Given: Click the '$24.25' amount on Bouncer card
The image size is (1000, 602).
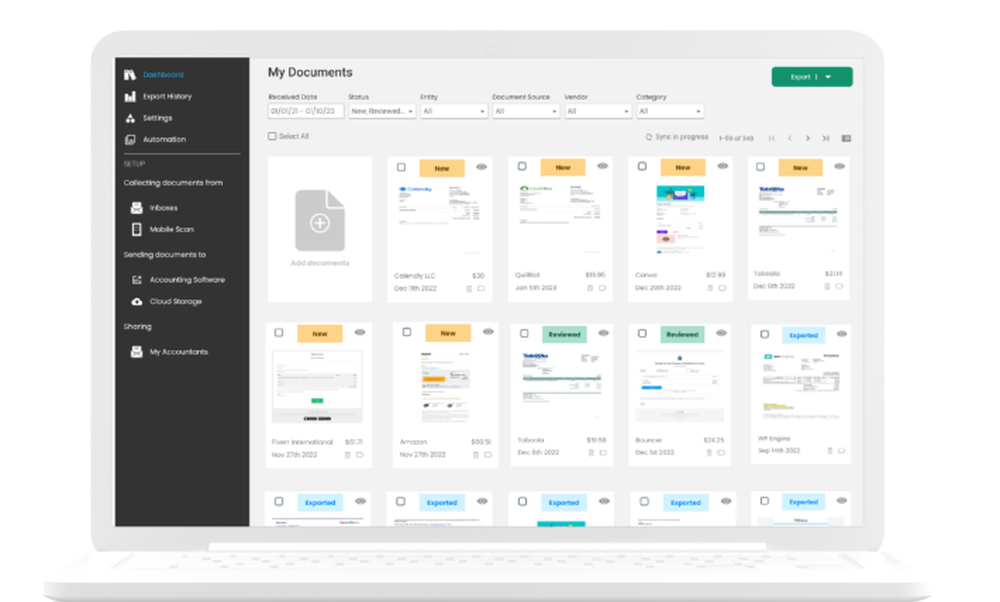Looking at the screenshot, I should 714,440.
